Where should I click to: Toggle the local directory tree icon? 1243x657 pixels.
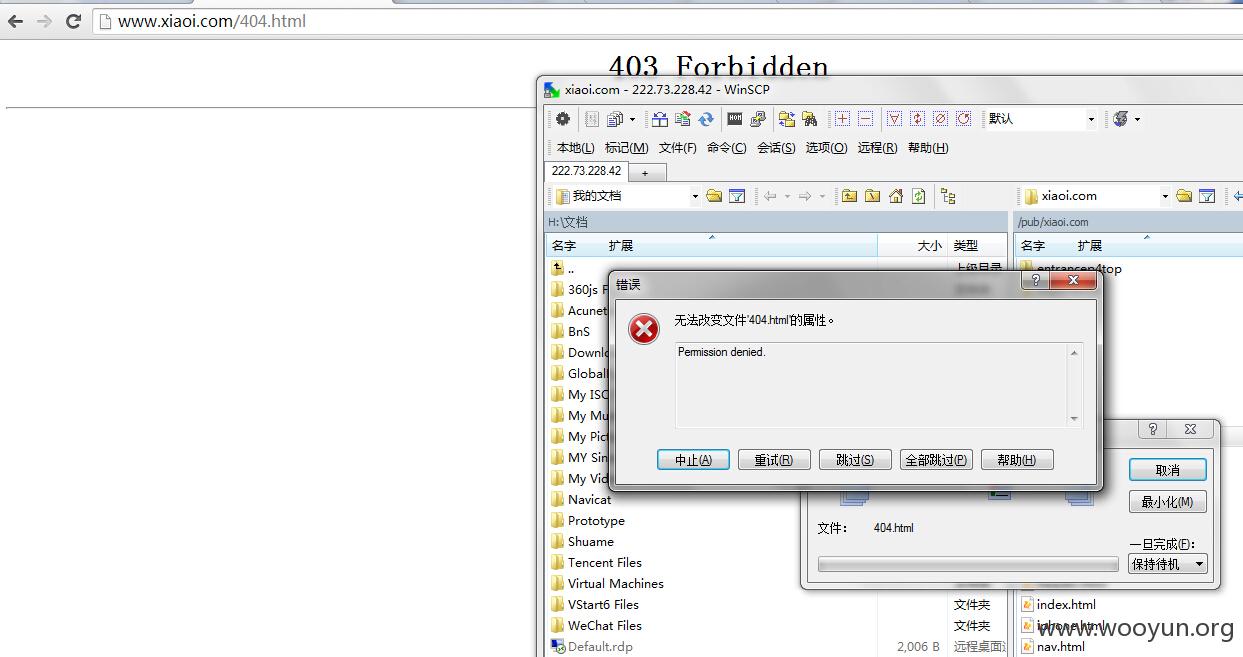(x=948, y=196)
